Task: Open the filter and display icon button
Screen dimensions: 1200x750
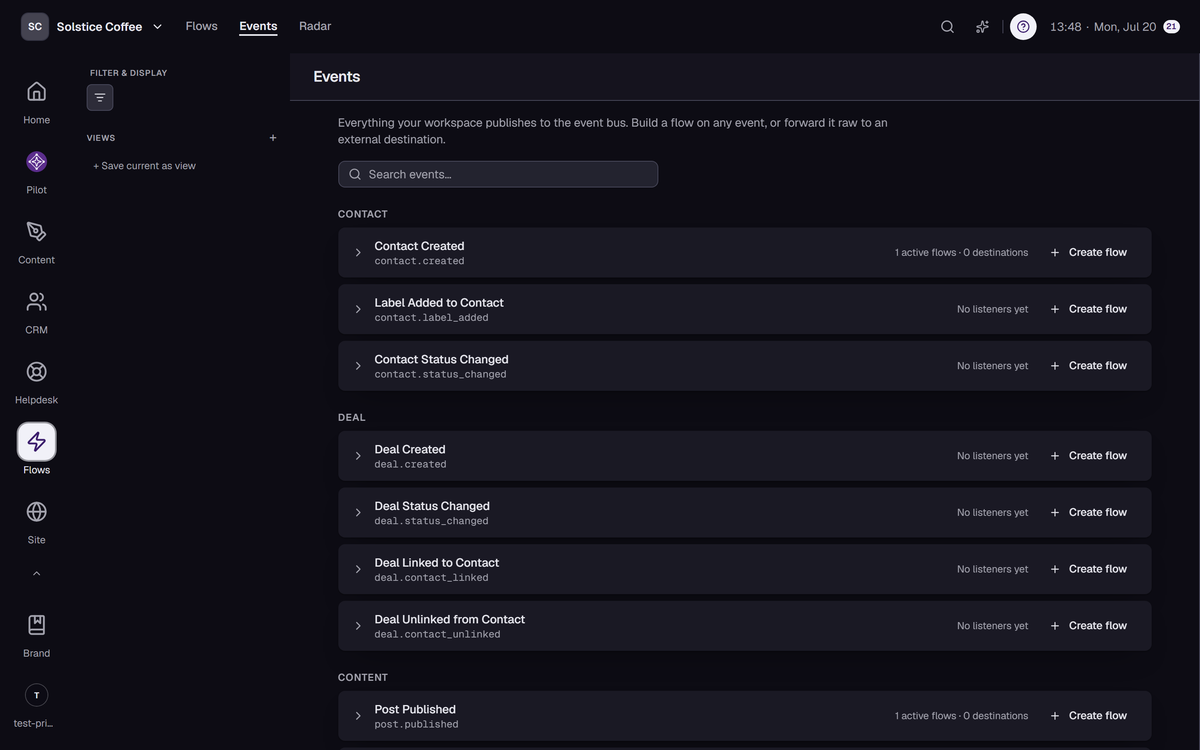Action: point(100,98)
